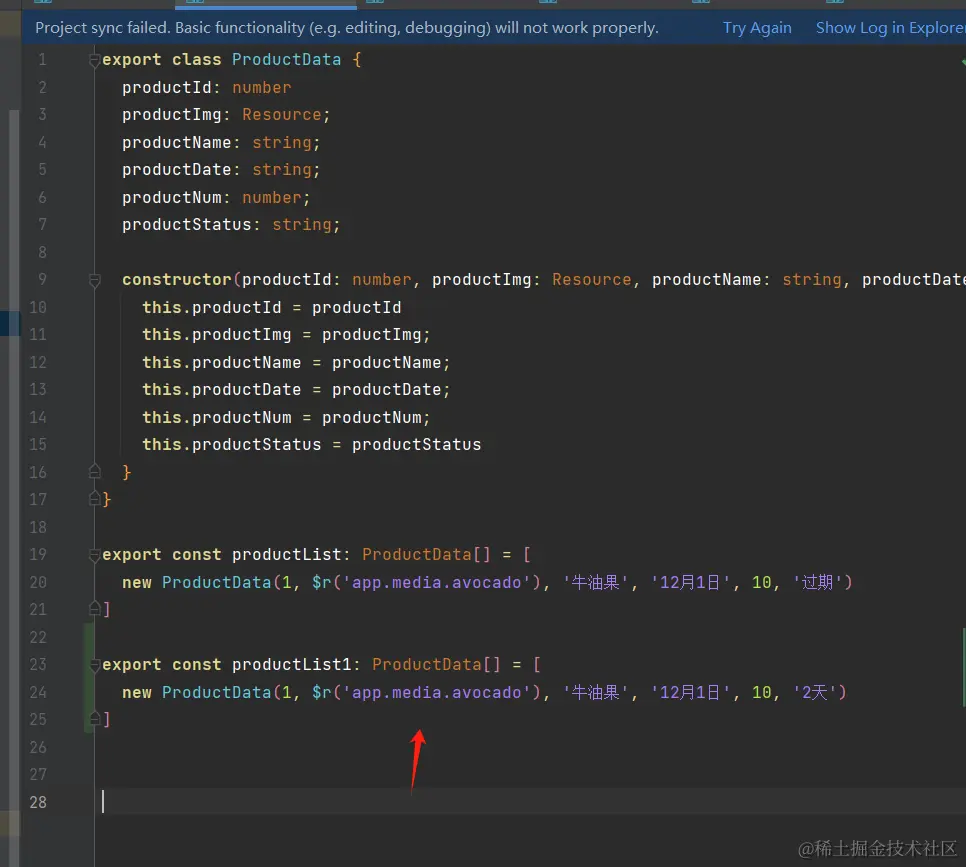Viewport: 966px width, 867px height.
Task: Collapse the productList1 array fold at line 23
Action: pos(94,665)
